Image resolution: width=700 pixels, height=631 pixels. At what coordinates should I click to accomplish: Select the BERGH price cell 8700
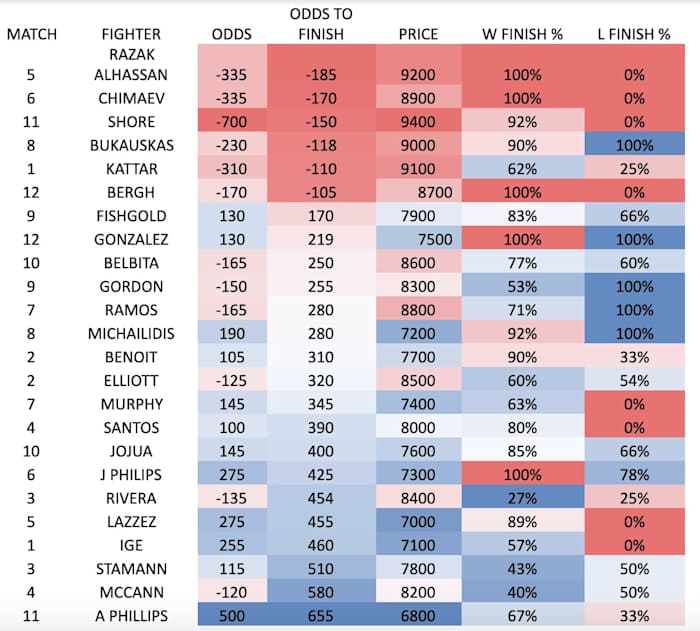418,192
